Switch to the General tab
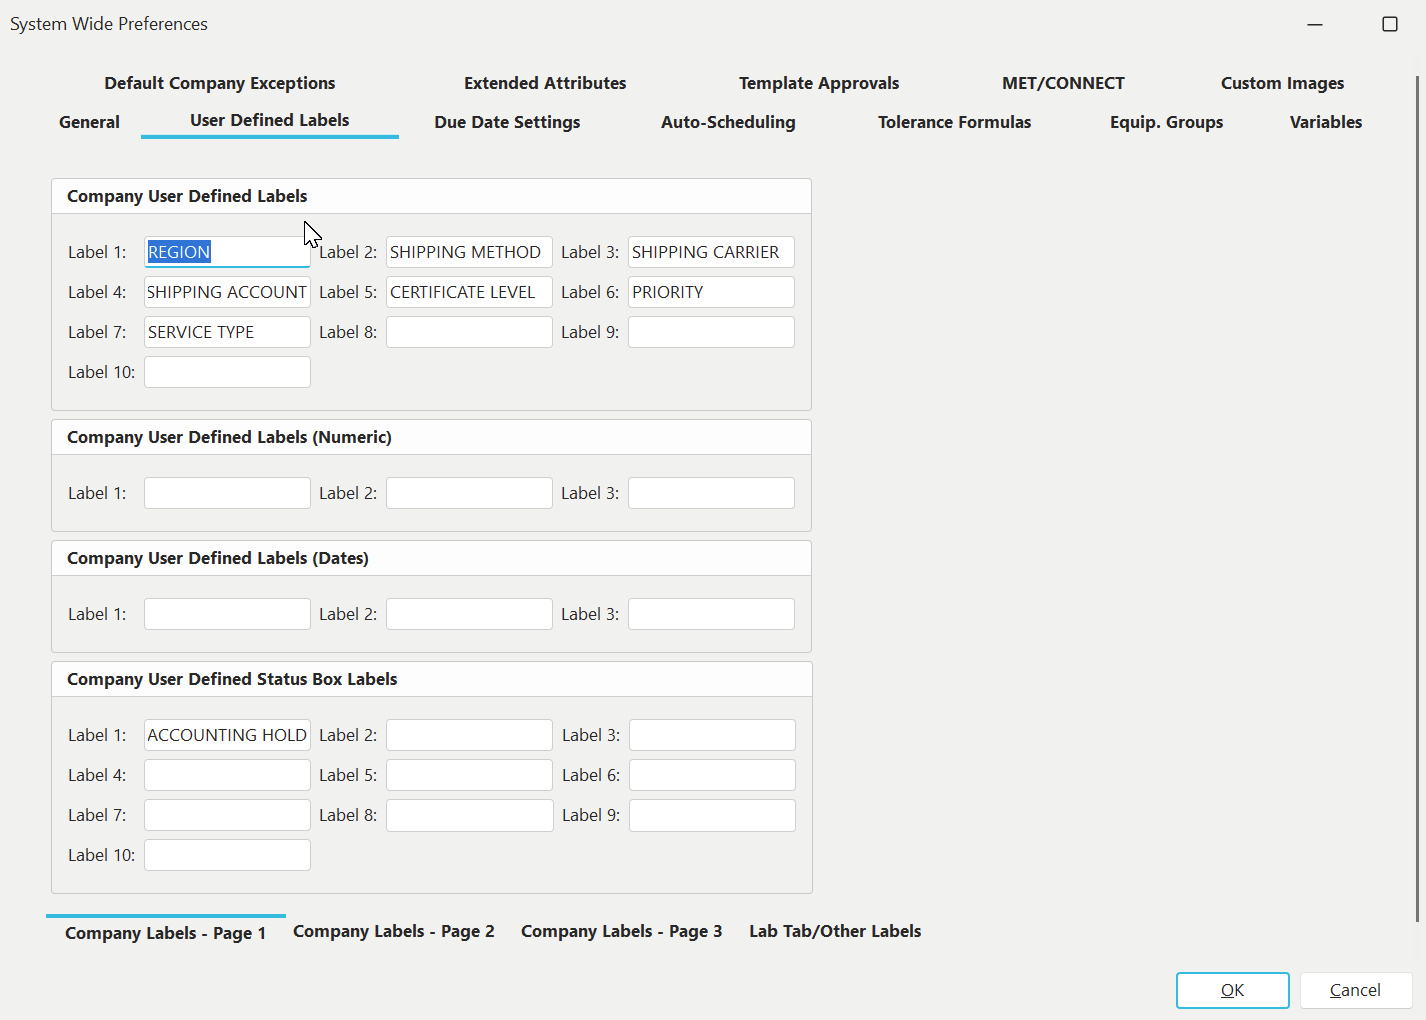The width and height of the screenshot is (1426, 1020). click(89, 122)
